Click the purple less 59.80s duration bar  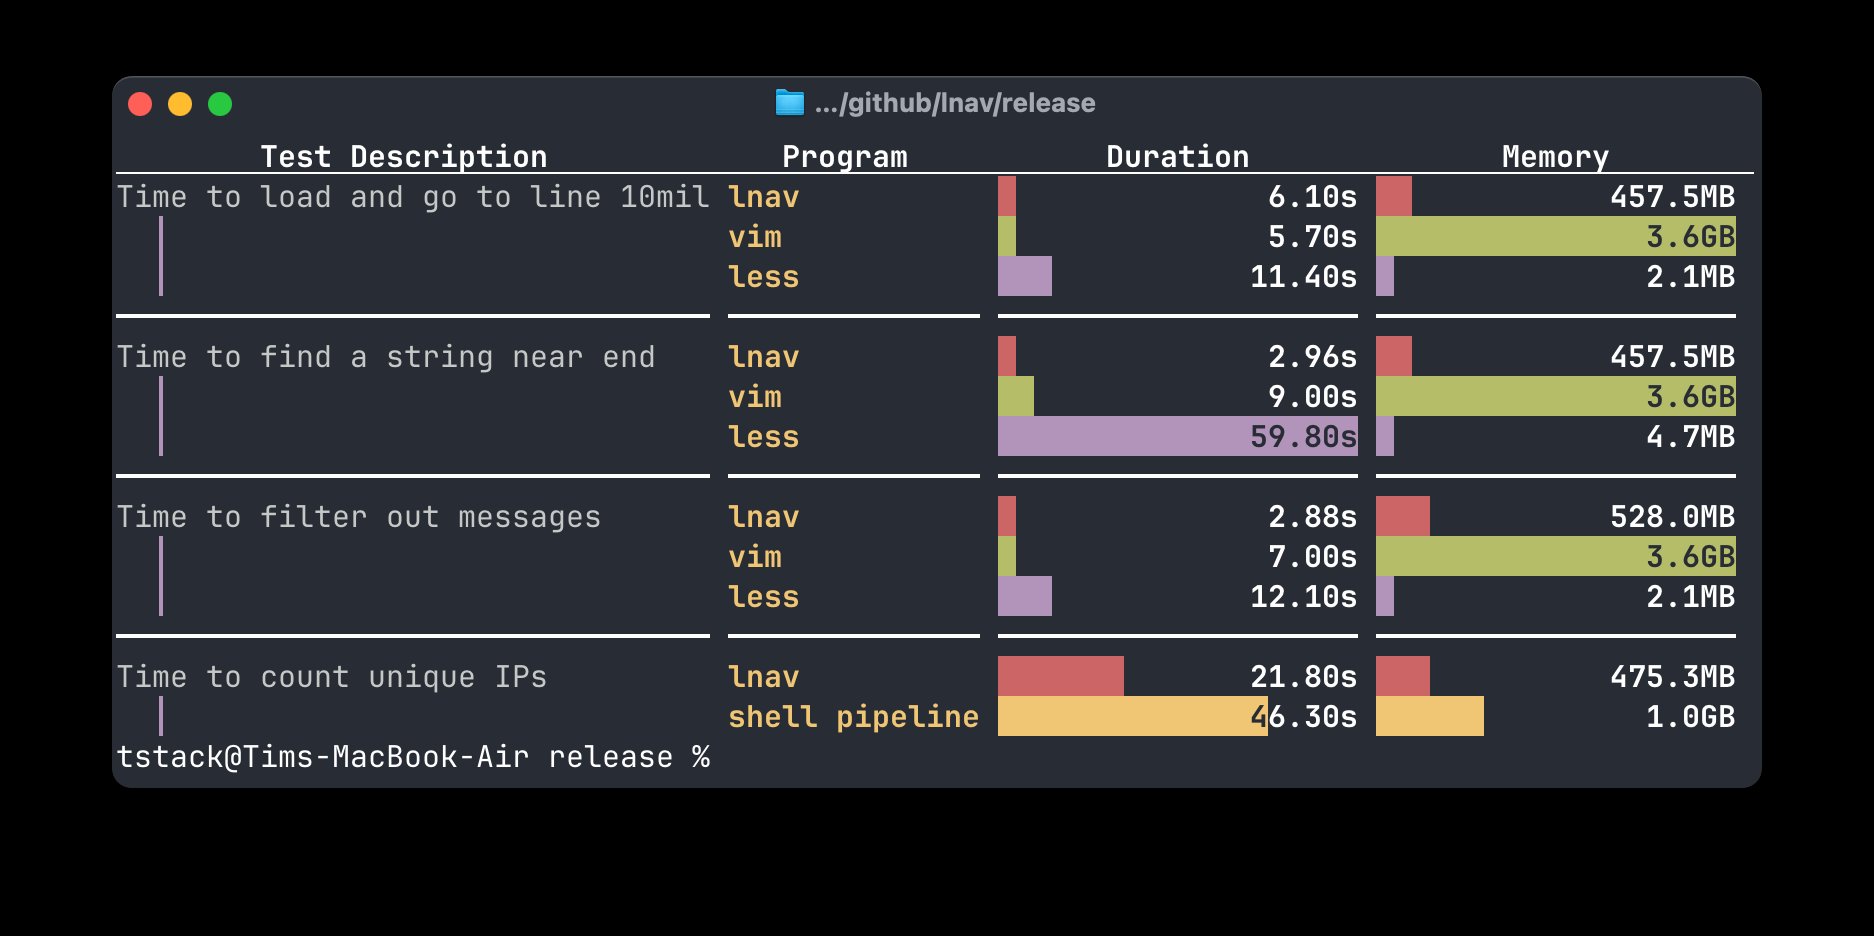point(1120,437)
